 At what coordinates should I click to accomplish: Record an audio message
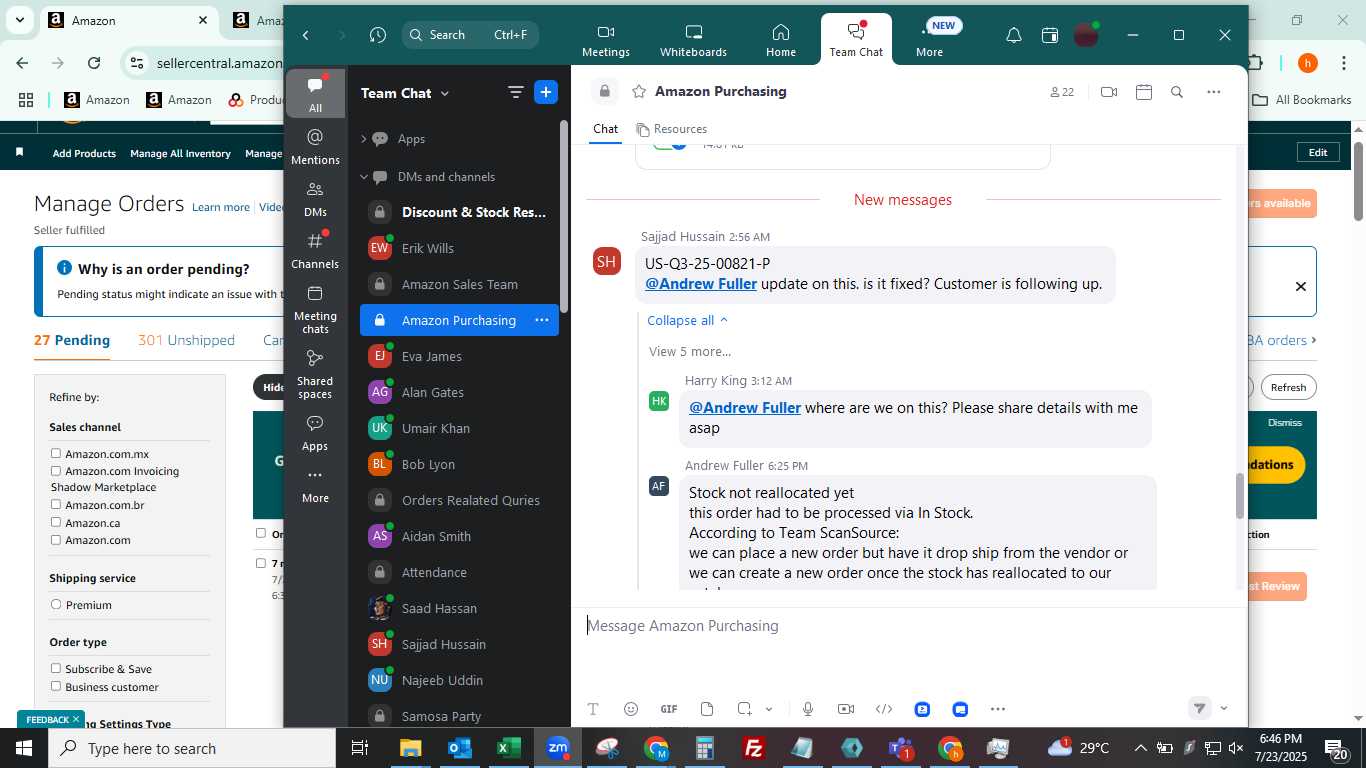click(x=808, y=709)
